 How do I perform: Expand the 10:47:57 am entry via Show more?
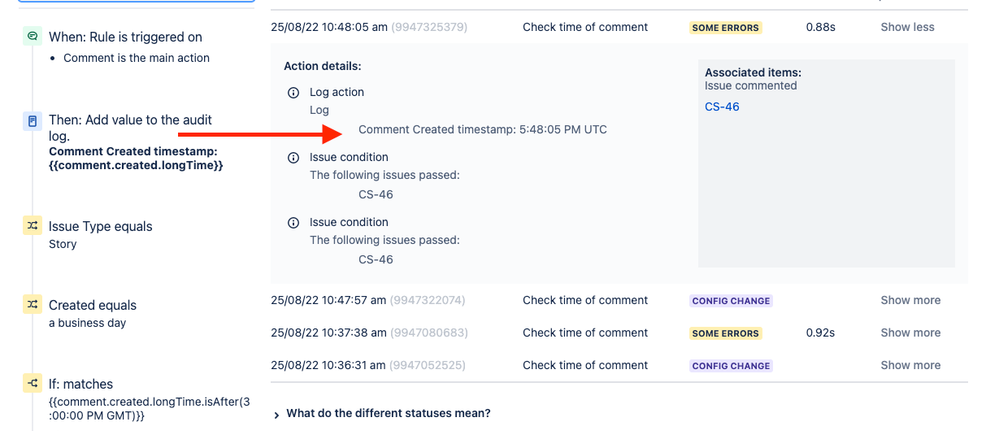[x=910, y=300]
